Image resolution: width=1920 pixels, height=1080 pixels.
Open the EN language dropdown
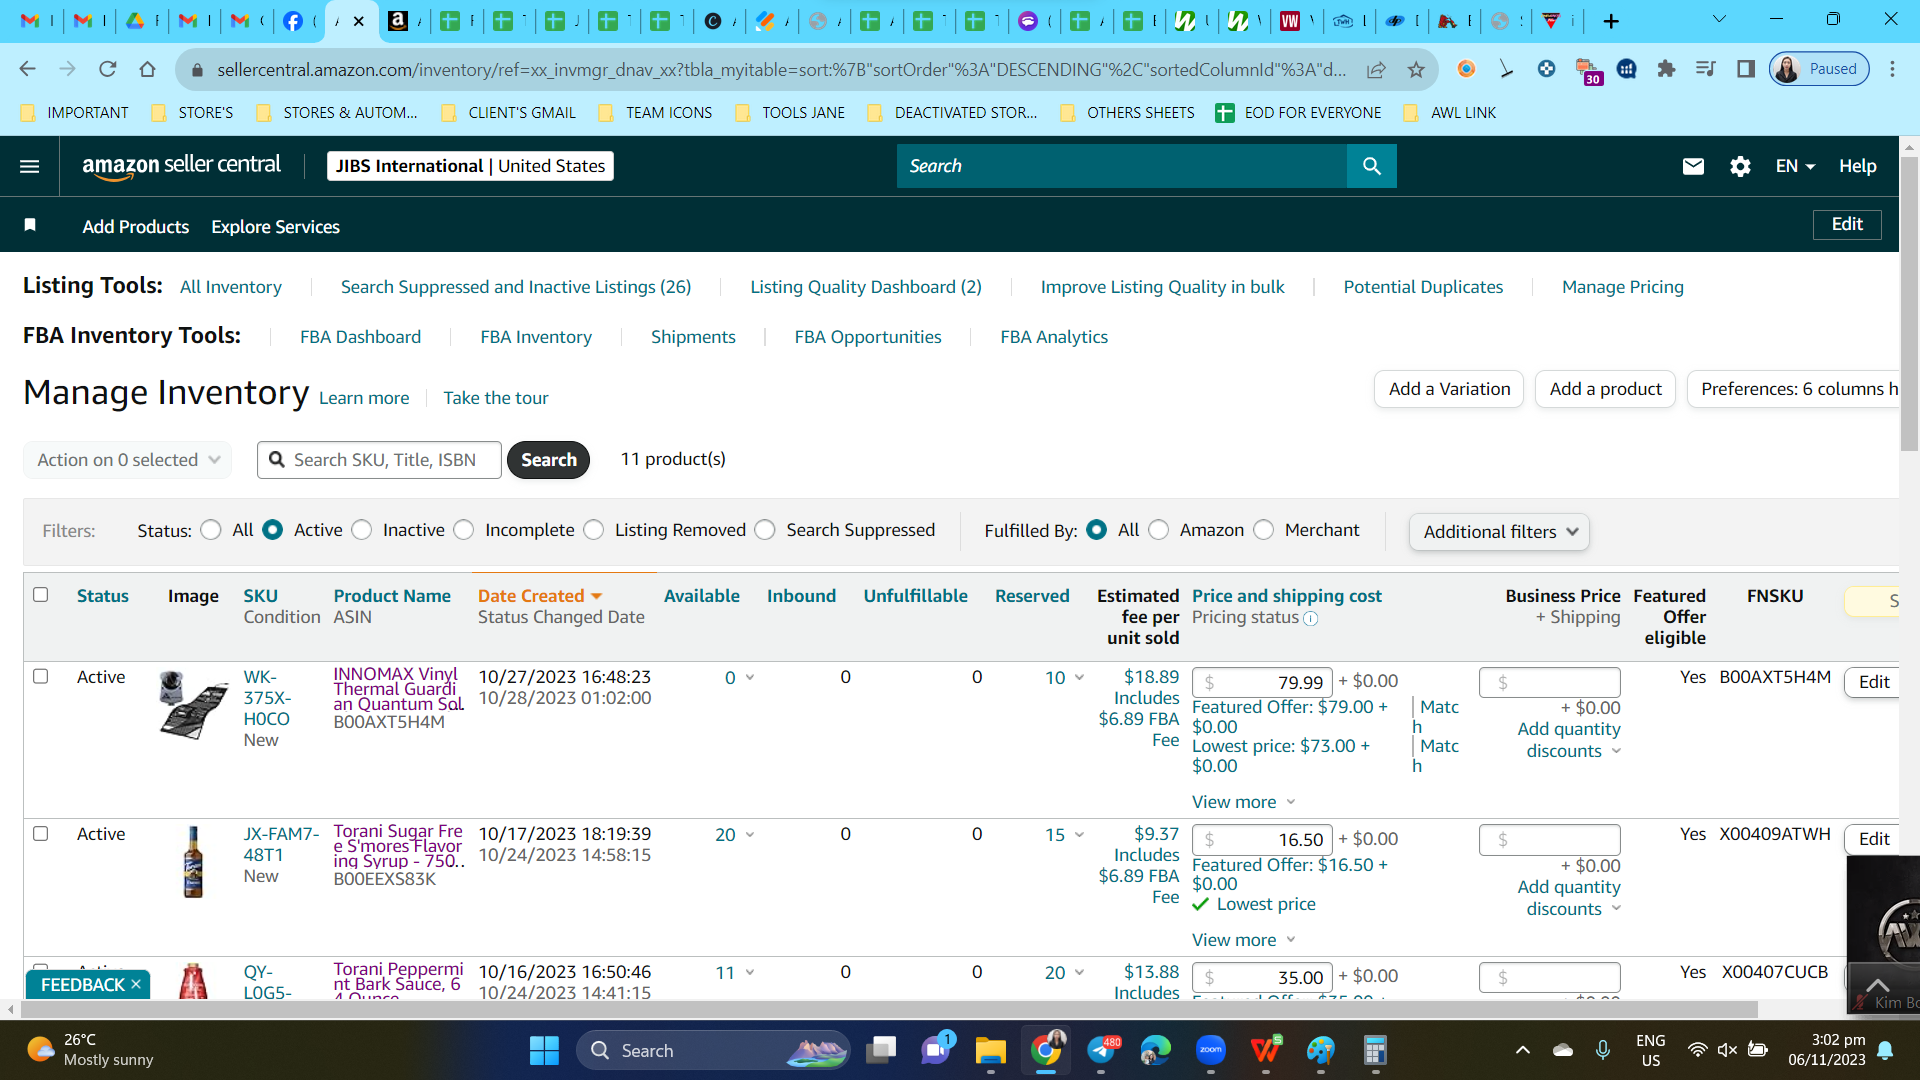click(x=1795, y=166)
